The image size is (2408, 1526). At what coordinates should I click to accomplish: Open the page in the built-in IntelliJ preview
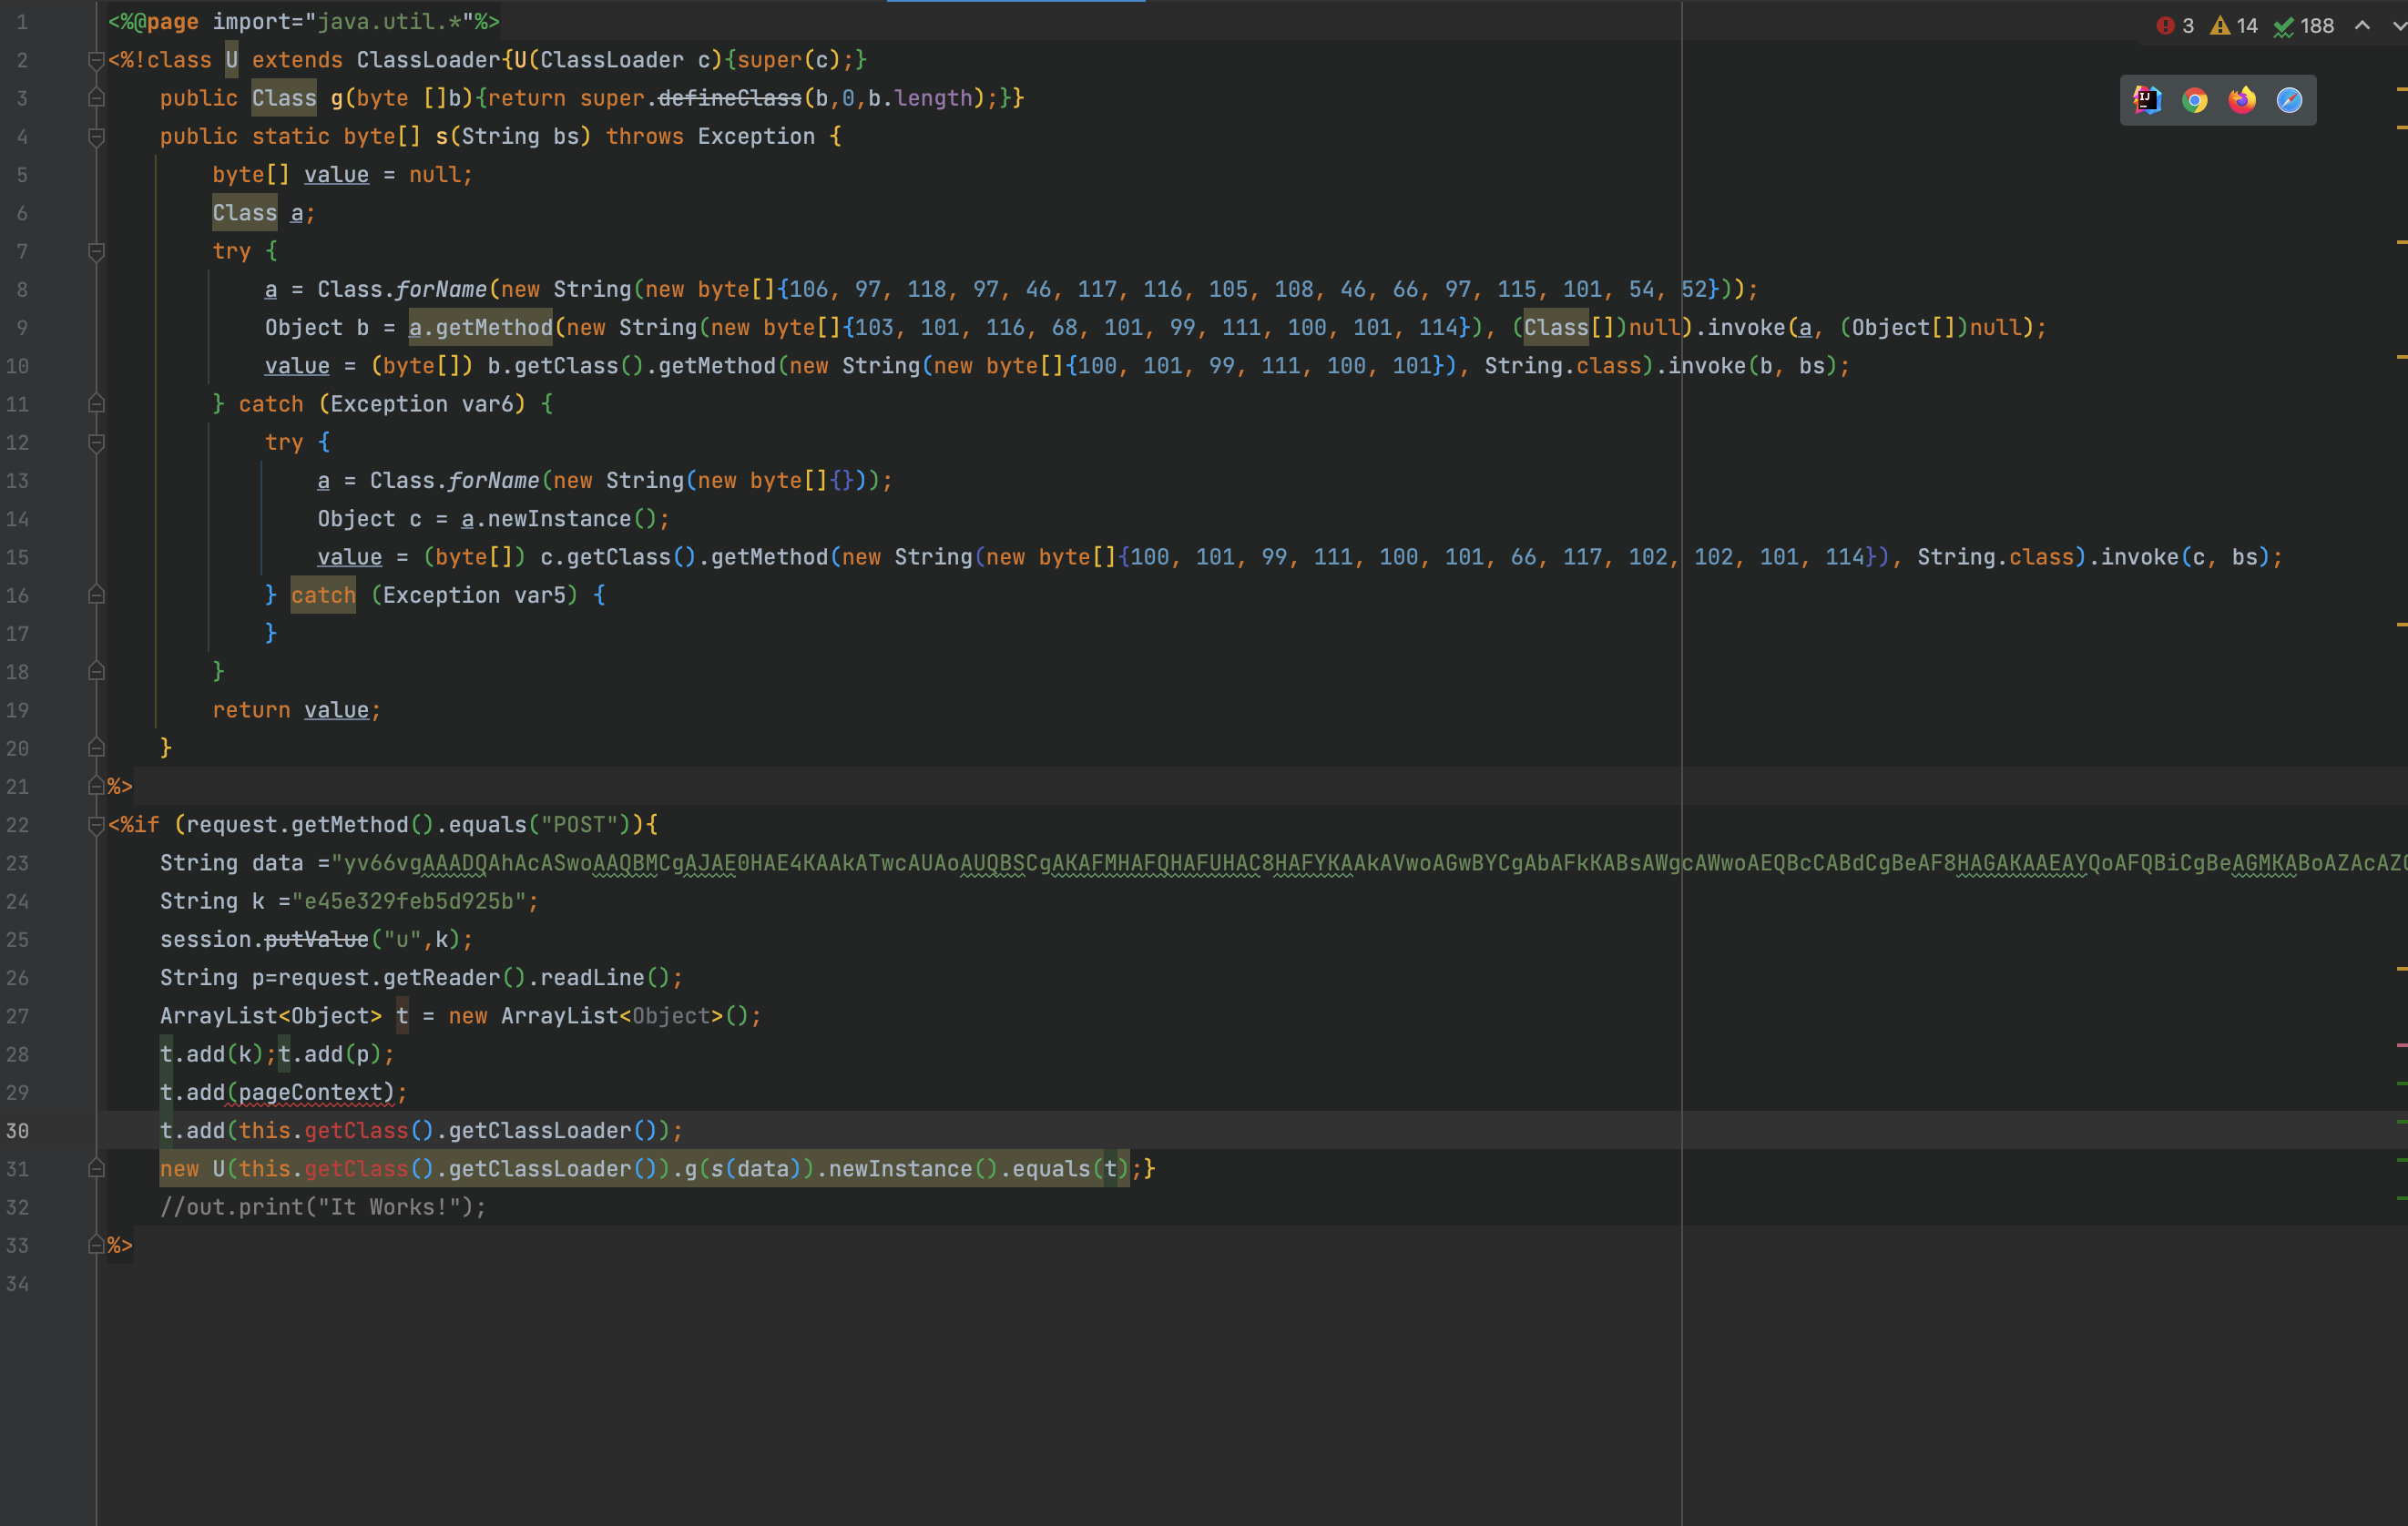(2147, 100)
